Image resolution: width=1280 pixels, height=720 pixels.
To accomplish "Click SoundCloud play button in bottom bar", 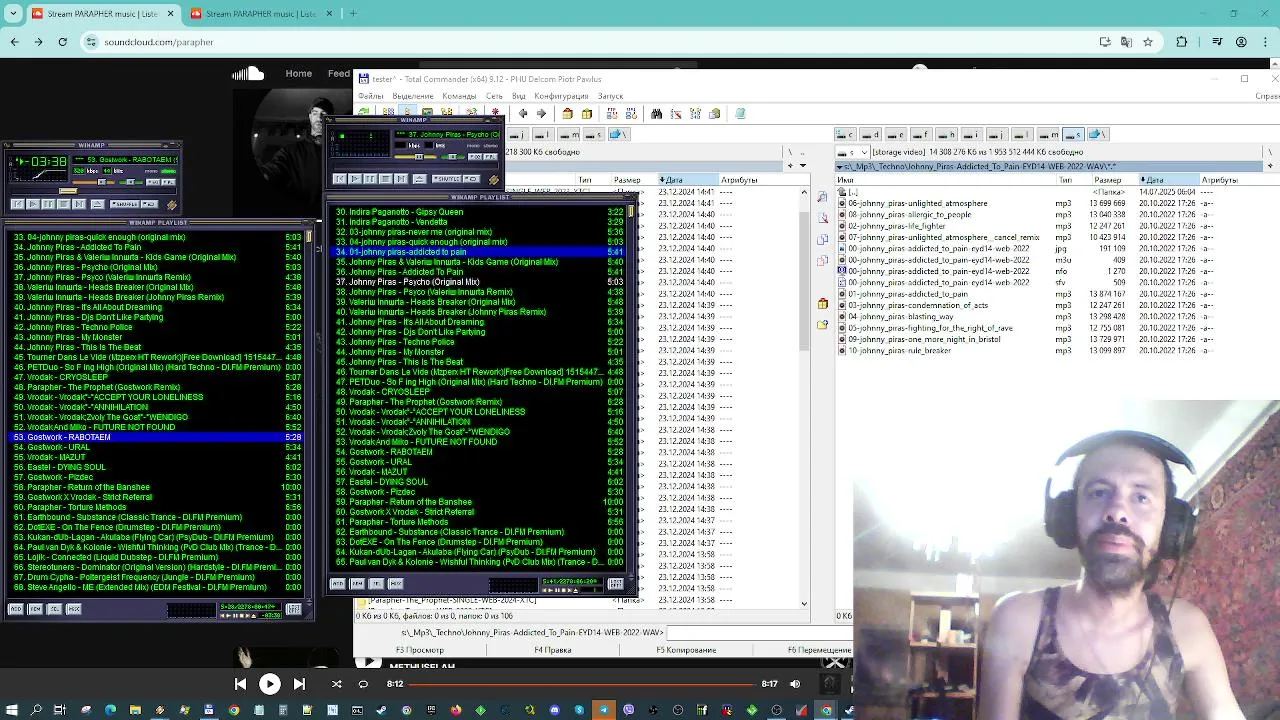I will click(270, 684).
